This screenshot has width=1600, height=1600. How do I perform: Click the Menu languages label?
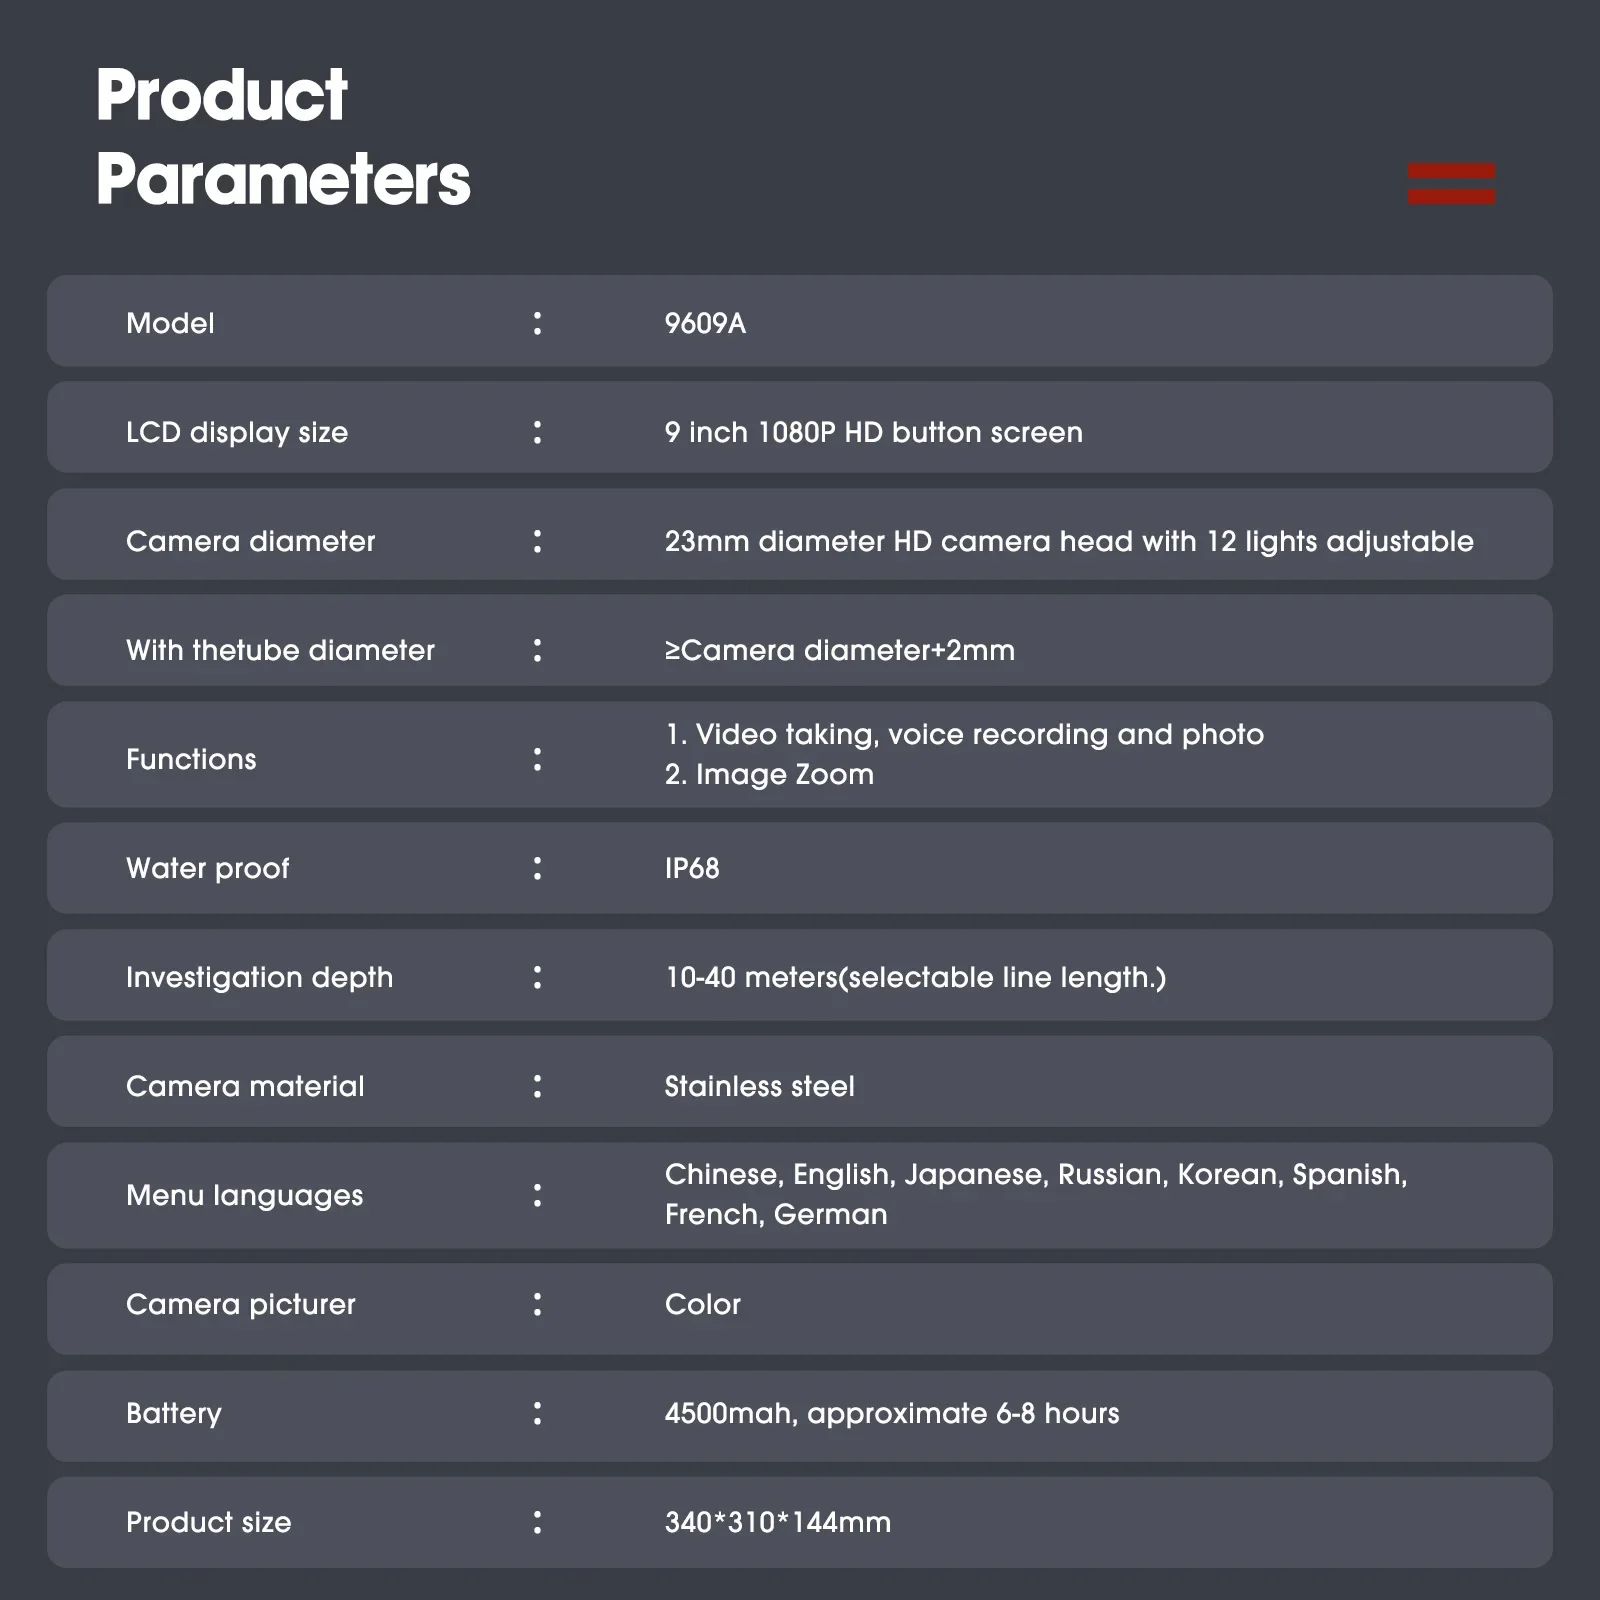244,1195
